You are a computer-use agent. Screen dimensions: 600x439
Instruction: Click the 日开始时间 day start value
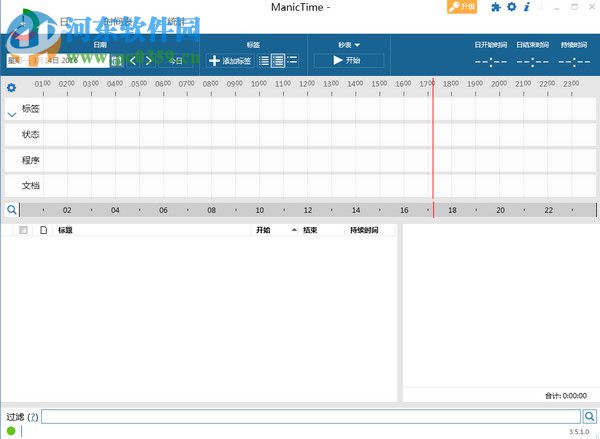point(491,61)
